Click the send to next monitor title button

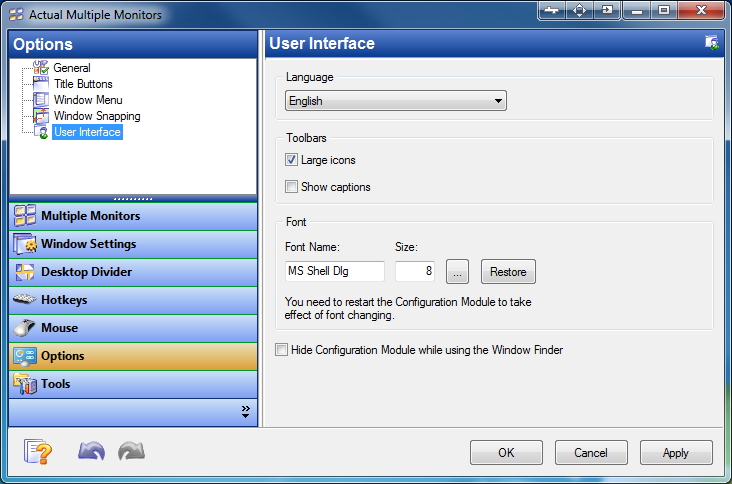pyautogui.click(x=607, y=10)
